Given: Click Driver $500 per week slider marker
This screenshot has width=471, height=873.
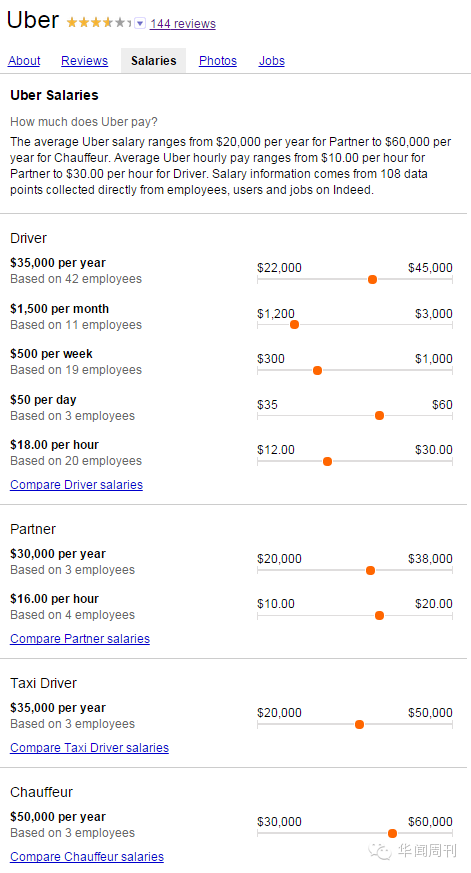Looking at the screenshot, I should (x=317, y=370).
